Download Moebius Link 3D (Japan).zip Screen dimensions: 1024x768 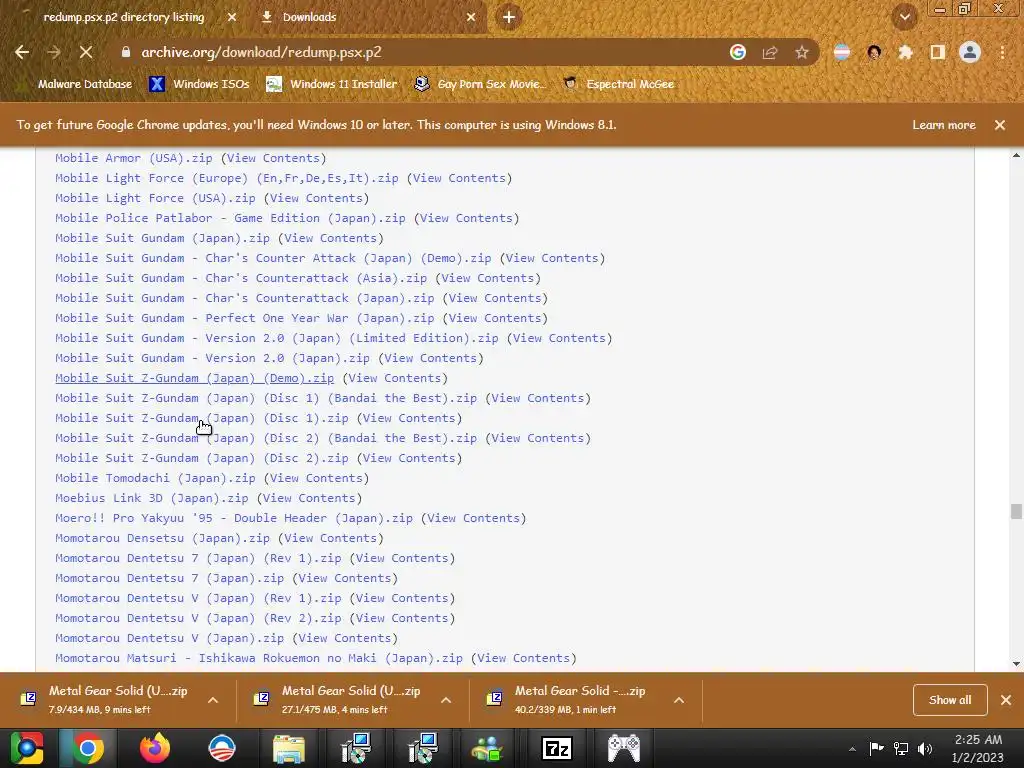pyautogui.click(x=152, y=498)
